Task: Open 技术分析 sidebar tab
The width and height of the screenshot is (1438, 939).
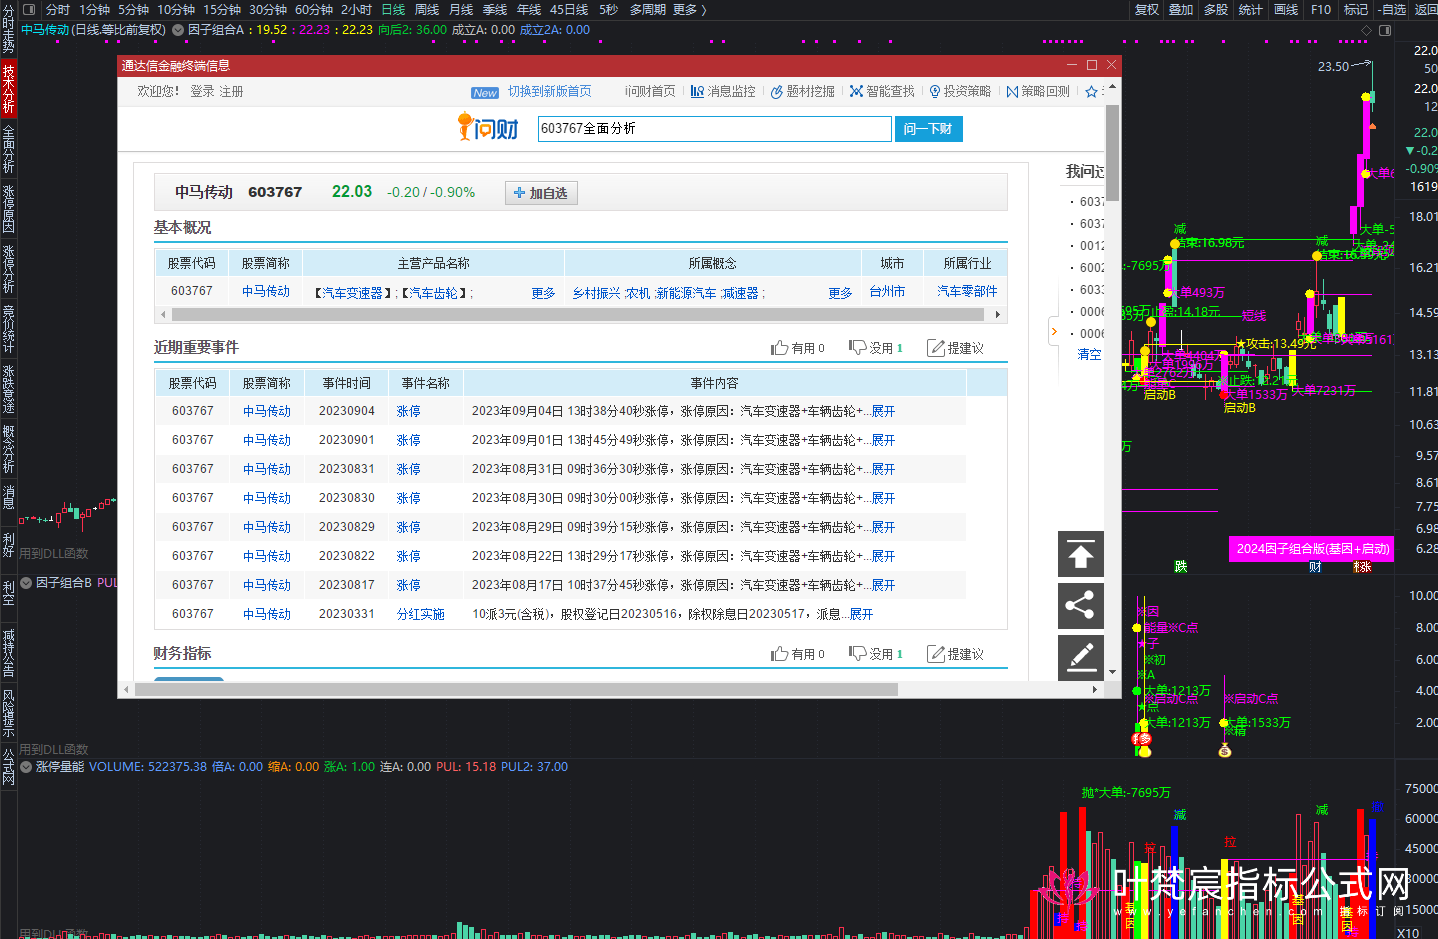Action: (x=8, y=88)
